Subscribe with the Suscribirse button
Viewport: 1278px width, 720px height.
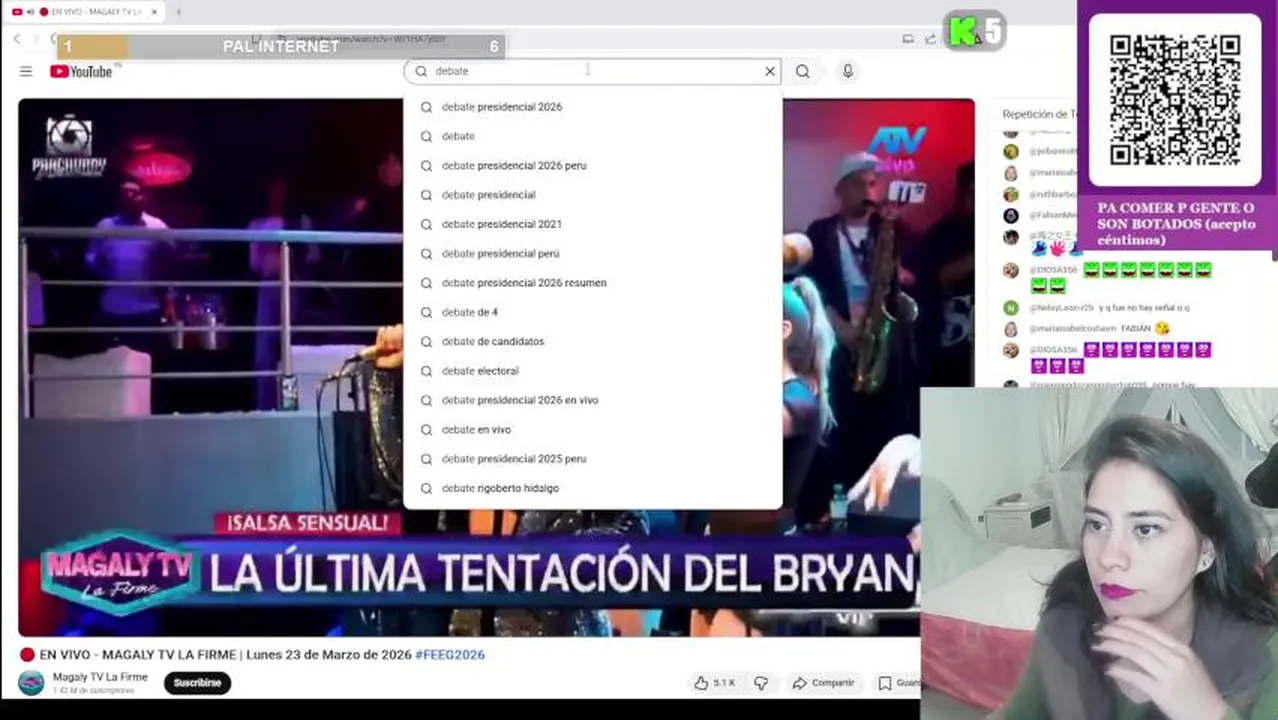197,683
